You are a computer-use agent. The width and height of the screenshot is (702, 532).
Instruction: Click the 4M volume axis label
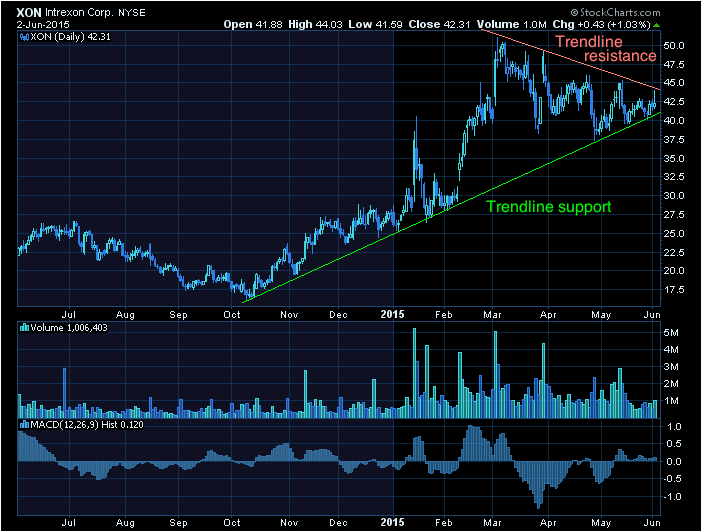click(x=671, y=350)
